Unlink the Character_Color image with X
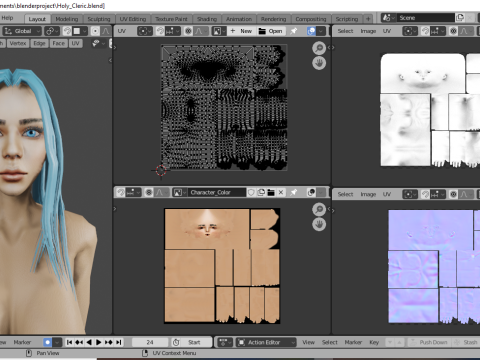Screen dimensions: 480x360 point(281,192)
